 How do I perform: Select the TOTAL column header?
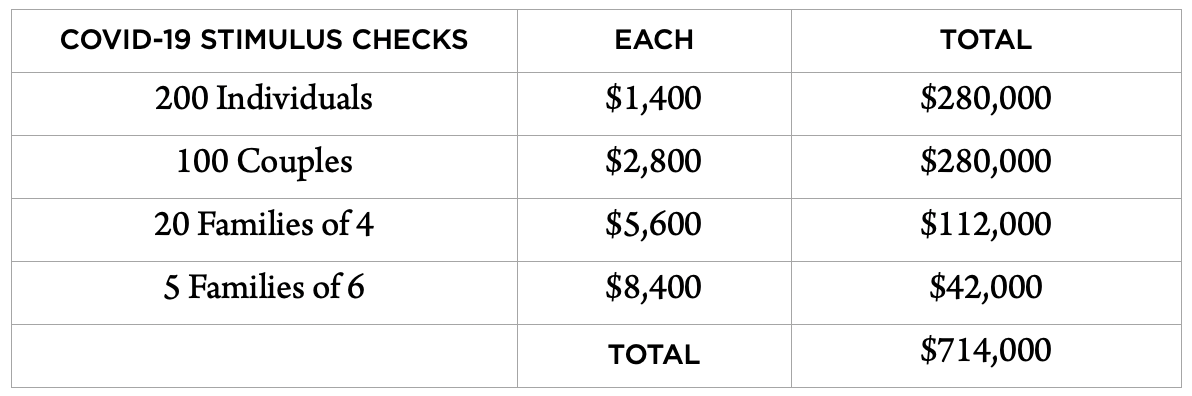[x=986, y=41]
